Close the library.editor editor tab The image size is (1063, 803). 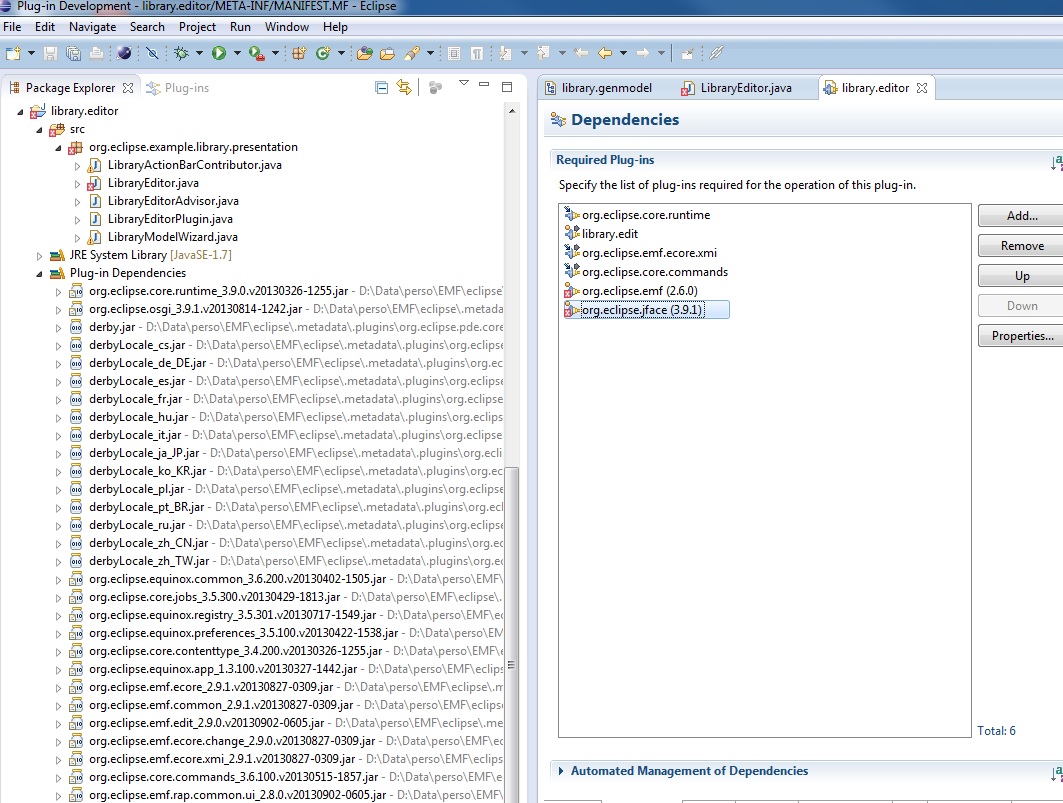[922, 88]
